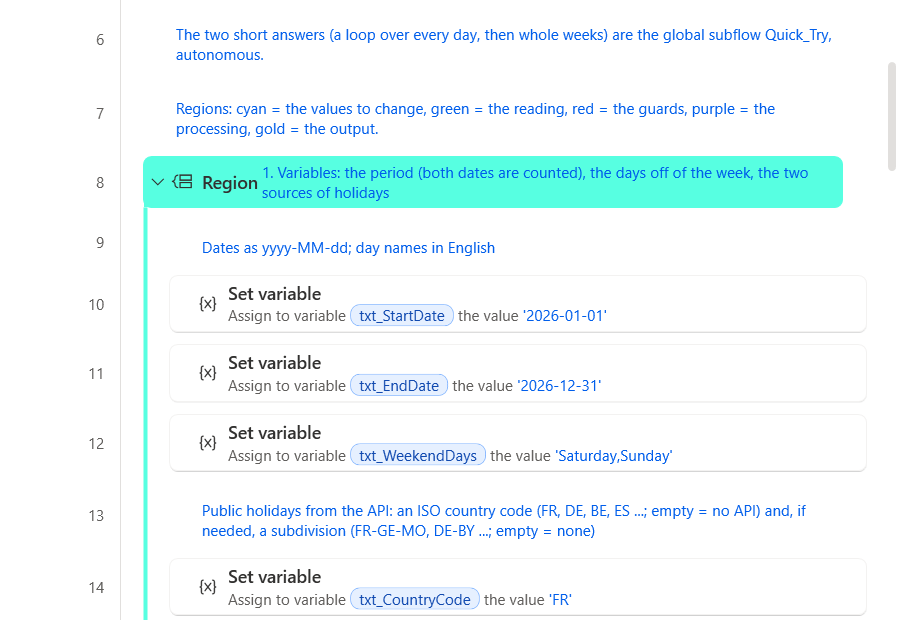Click line number 6
Viewport: 897px width, 620px height.
coord(100,39)
